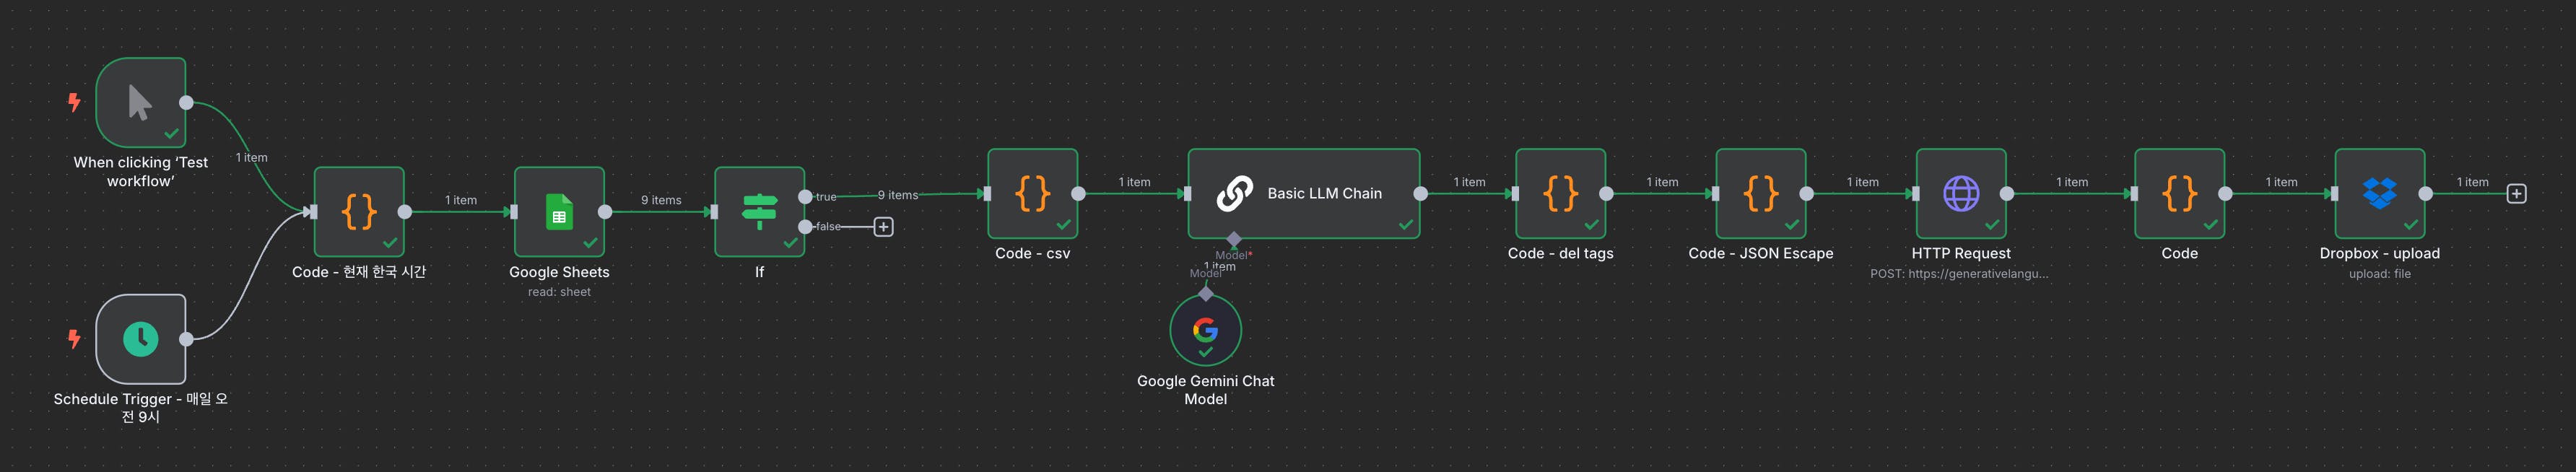
Task: Select the If branching node
Action: click(x=759, y=212)
